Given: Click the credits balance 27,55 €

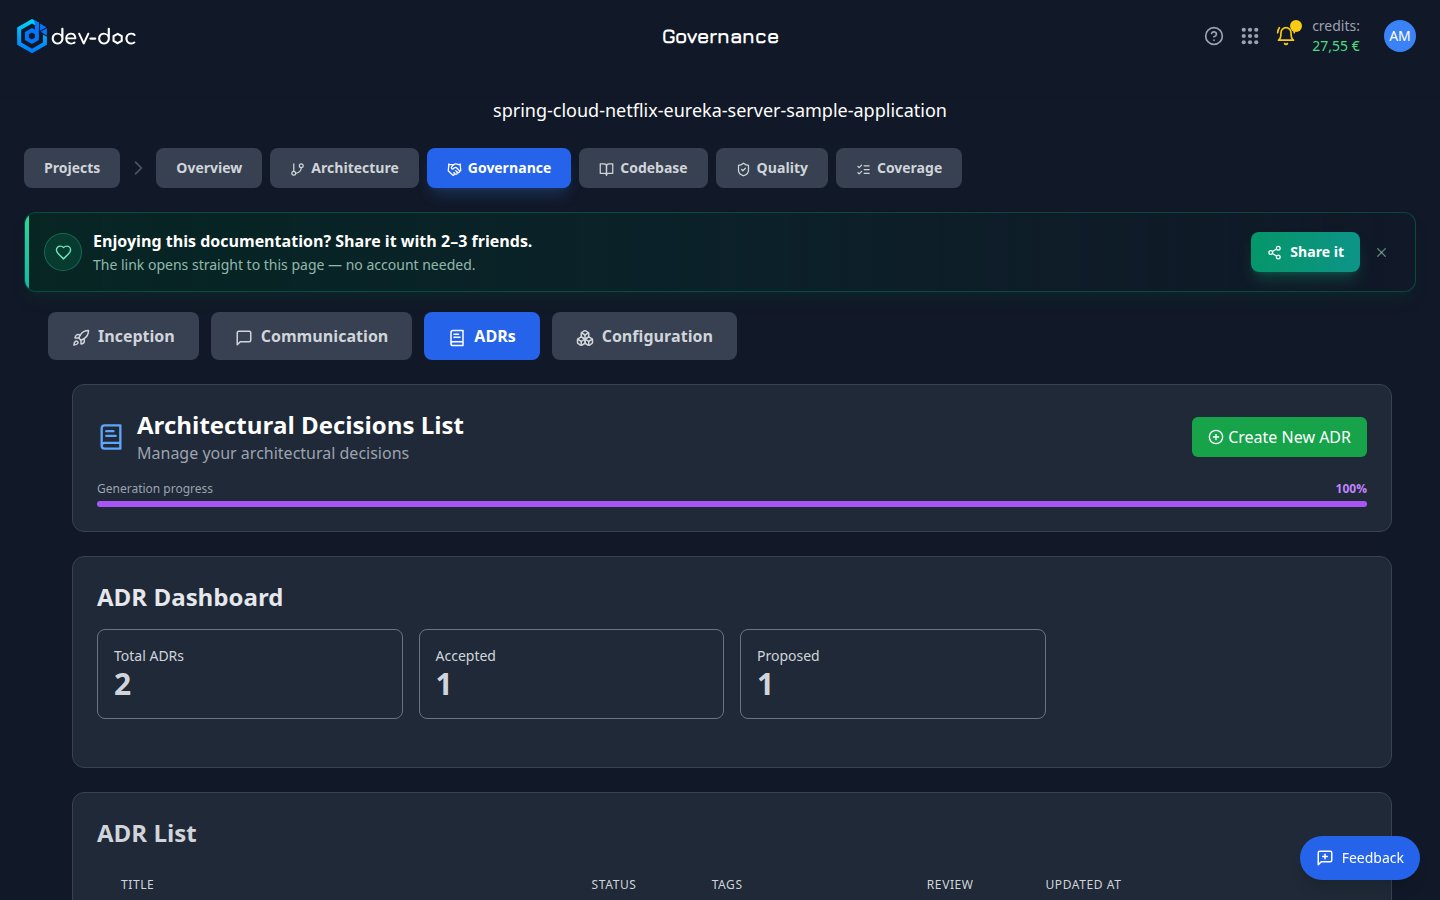Looking at the screenshot, I should (x=1336, y=46).
